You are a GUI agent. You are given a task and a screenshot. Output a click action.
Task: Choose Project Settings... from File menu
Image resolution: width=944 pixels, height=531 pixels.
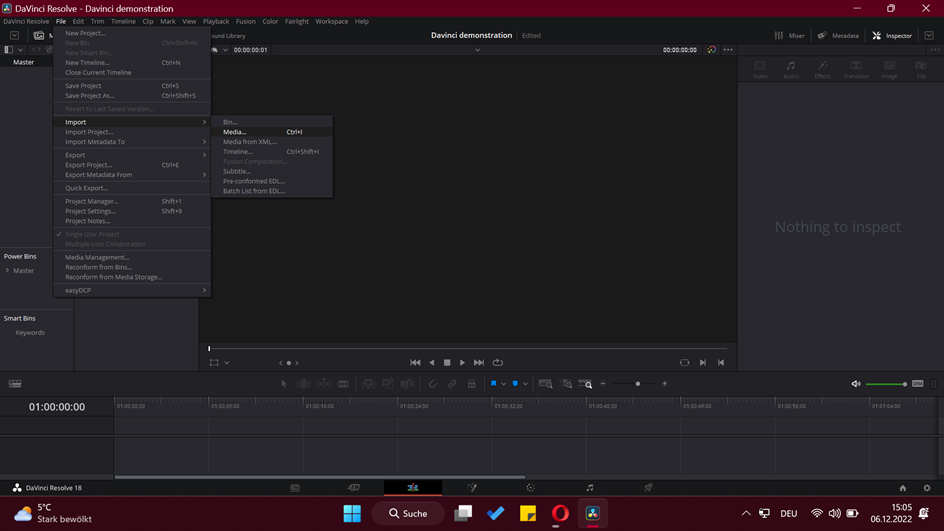click(132, 211)
